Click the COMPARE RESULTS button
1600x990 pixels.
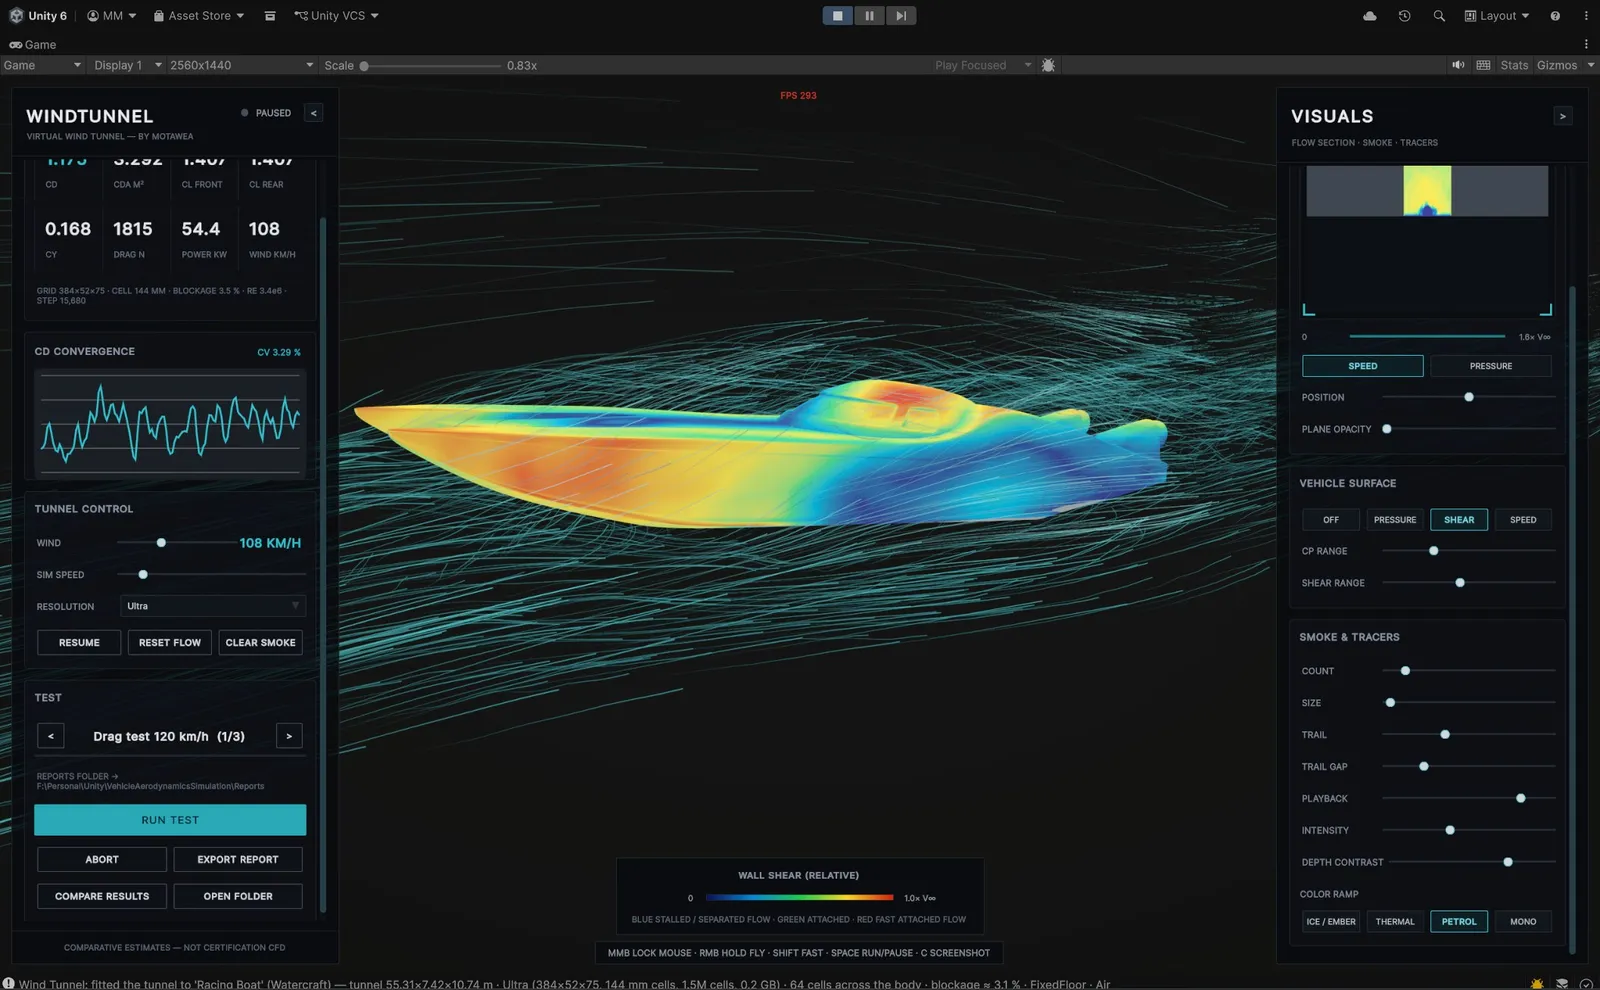click(102, 897)
